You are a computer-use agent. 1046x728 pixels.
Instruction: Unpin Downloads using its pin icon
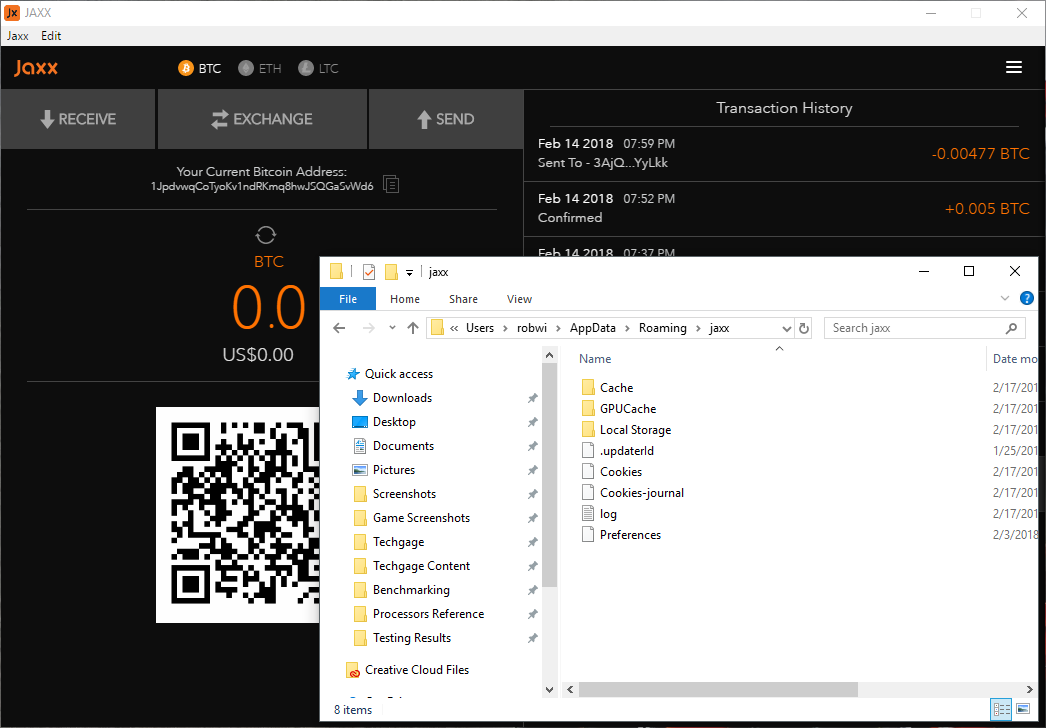(x=532, y=398)
